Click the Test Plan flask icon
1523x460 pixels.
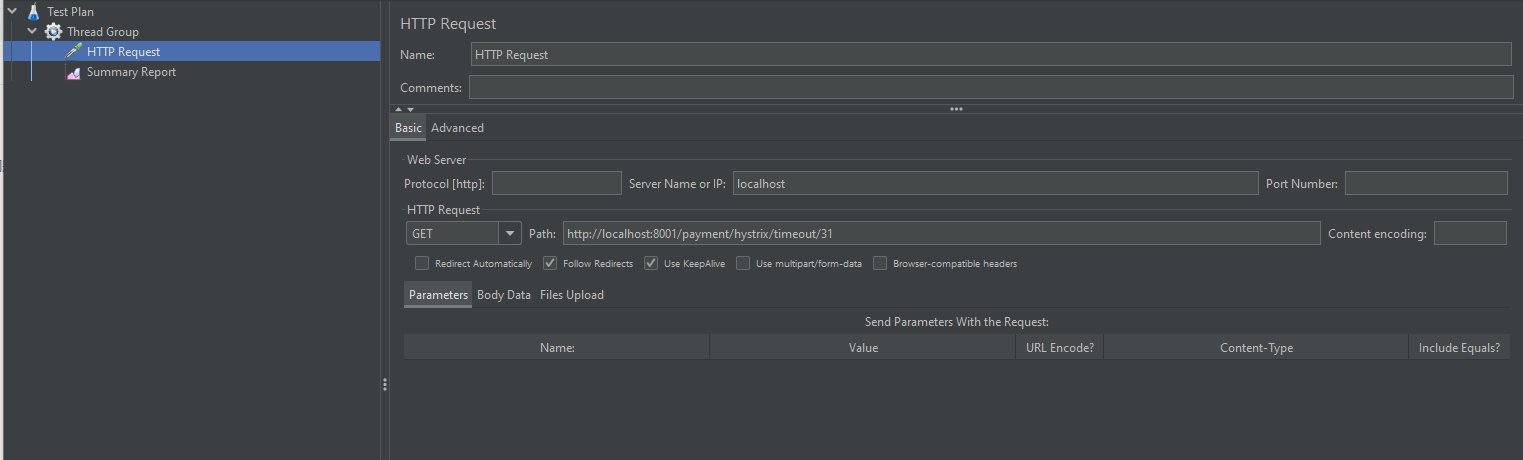(x=33, y=12)
